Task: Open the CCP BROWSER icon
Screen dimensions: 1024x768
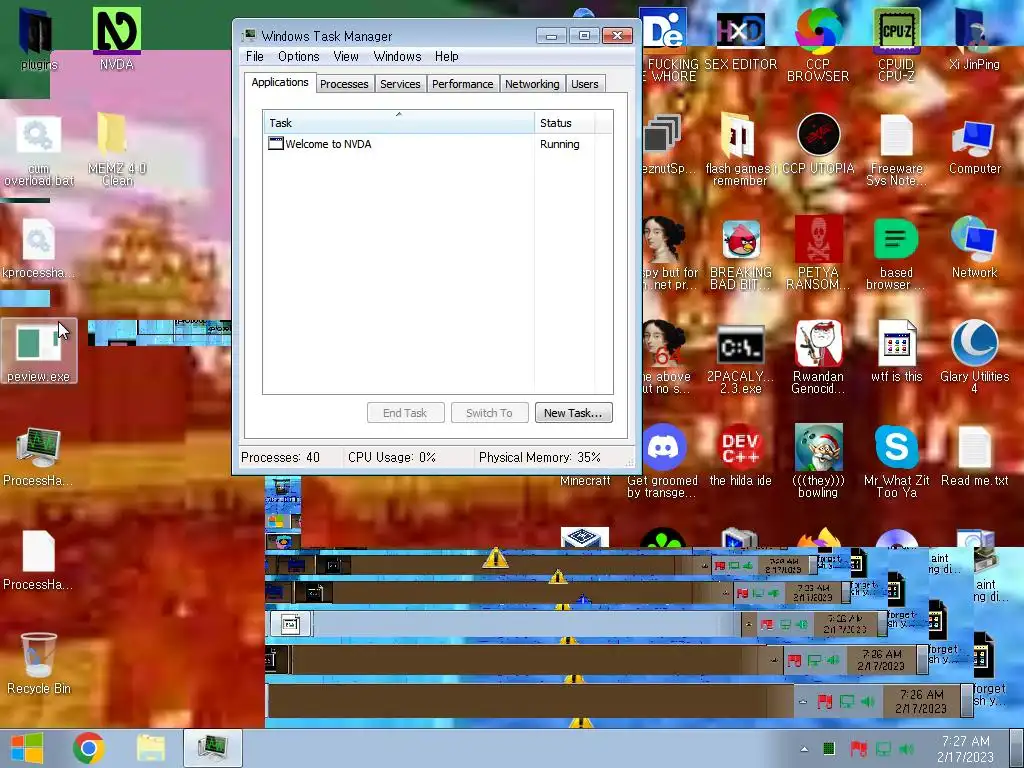Action: [x=818, y=44]
